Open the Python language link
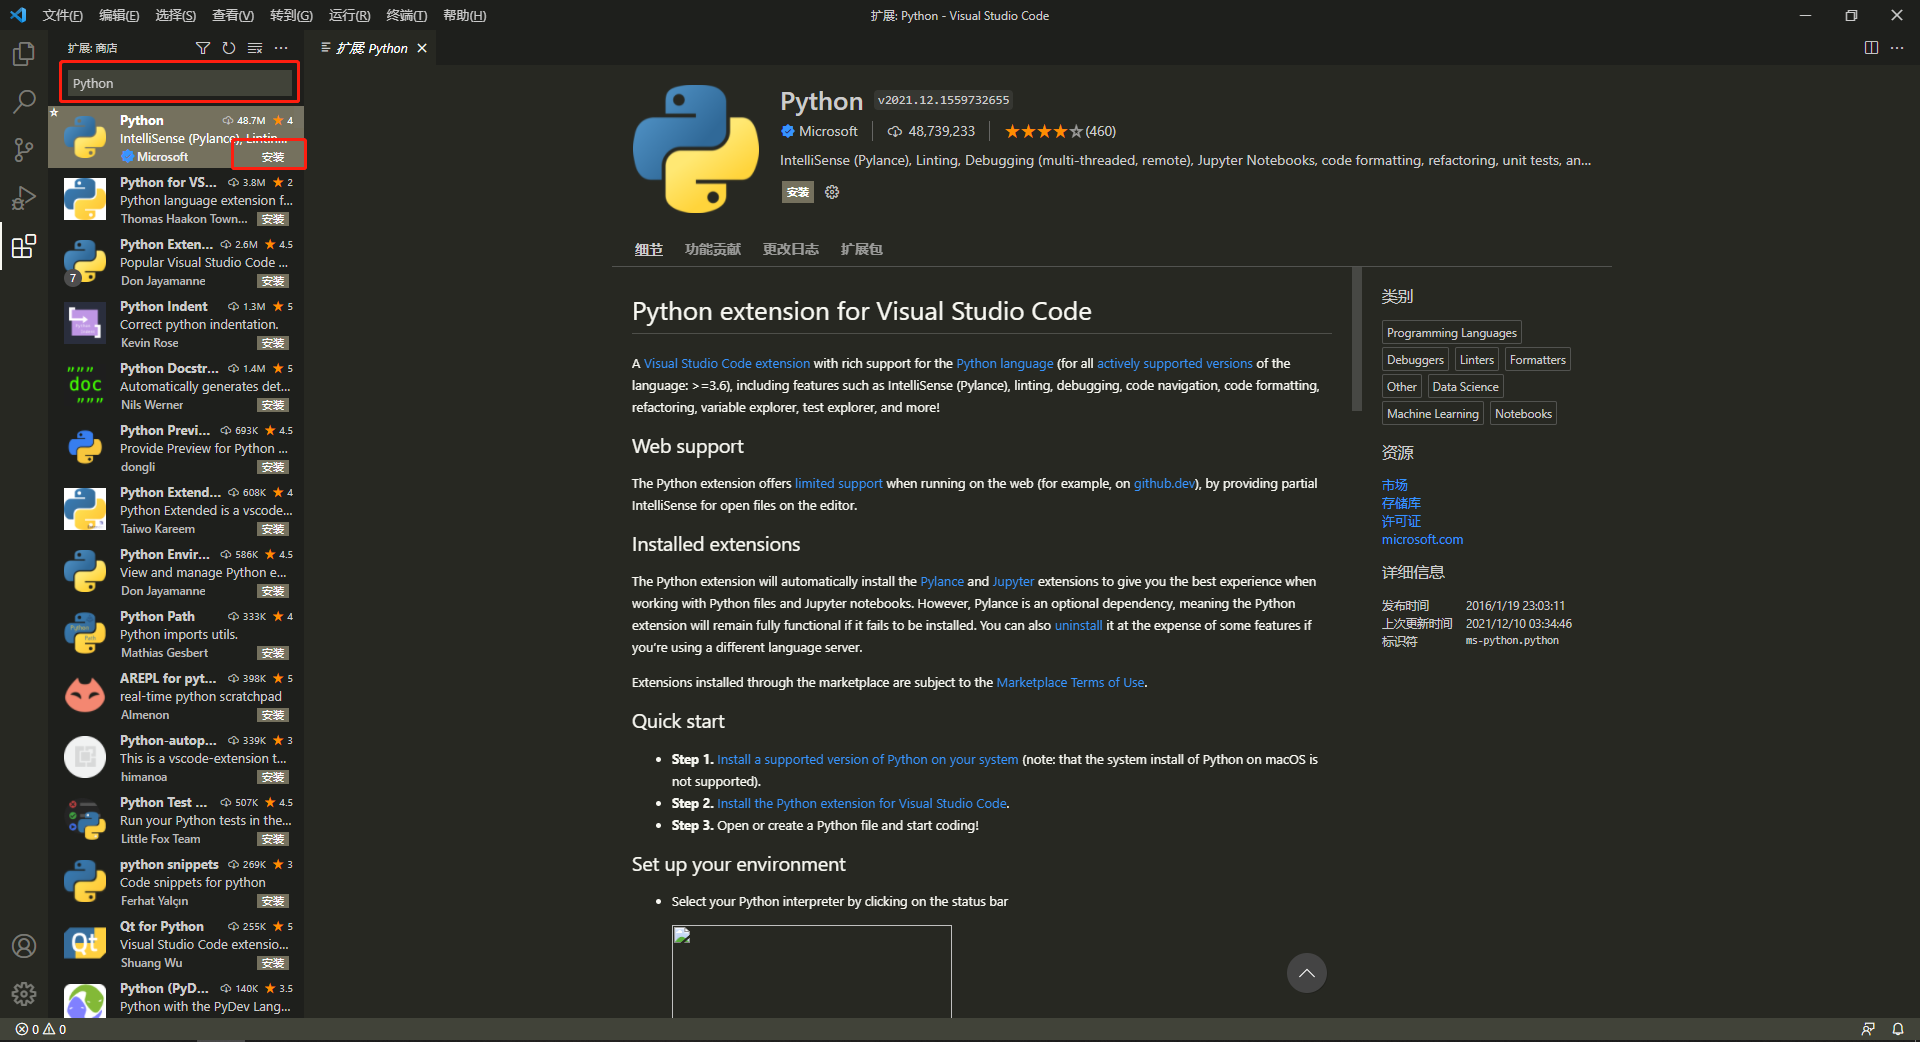This screenshot has width=1920, height=1042. (x=1005, y=363)
